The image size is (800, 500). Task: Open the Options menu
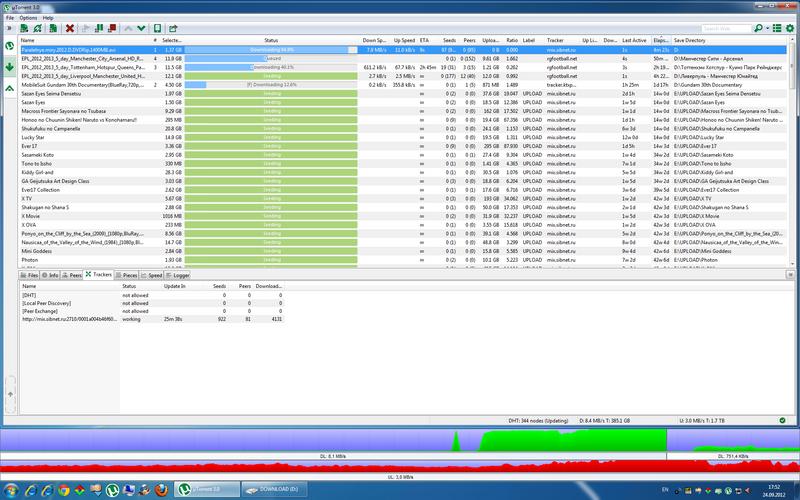pyautogui.click(x=28, y=18)
